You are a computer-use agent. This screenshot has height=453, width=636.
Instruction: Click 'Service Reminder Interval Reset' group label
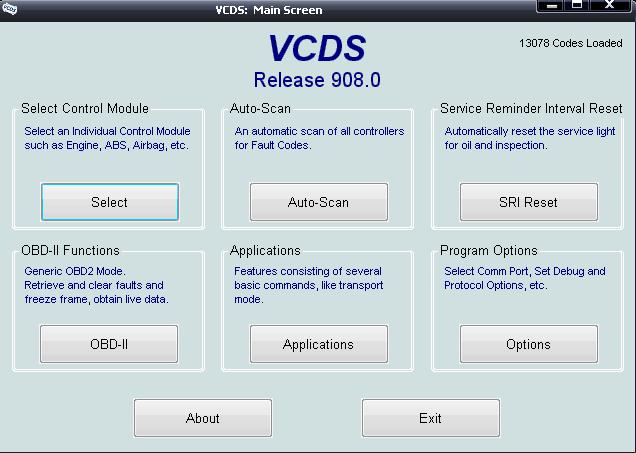pyautogui.click(x=531, y=108)
